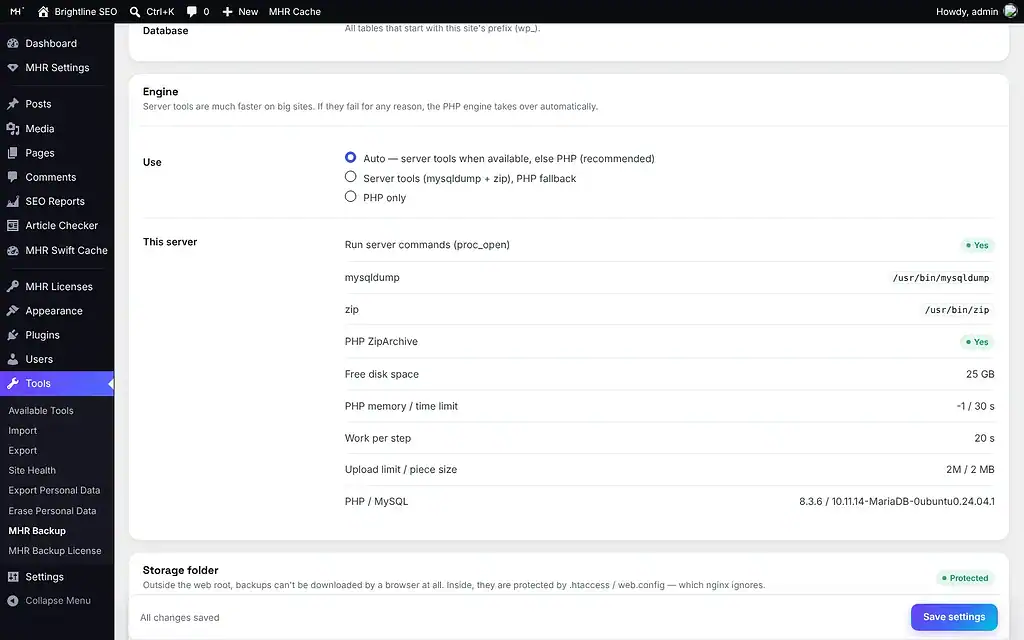Click the Collapse Menu arrow icon
The height and width of the screenshot is (640, 1024).
click(x=12, y=601)
